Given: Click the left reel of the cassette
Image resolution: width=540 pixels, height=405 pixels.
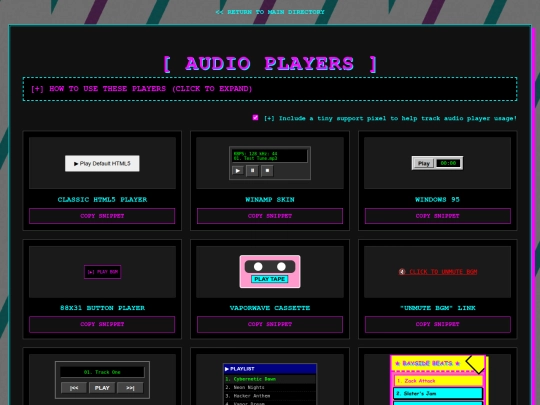Looking at the screenshot, I should click(258, 266).
